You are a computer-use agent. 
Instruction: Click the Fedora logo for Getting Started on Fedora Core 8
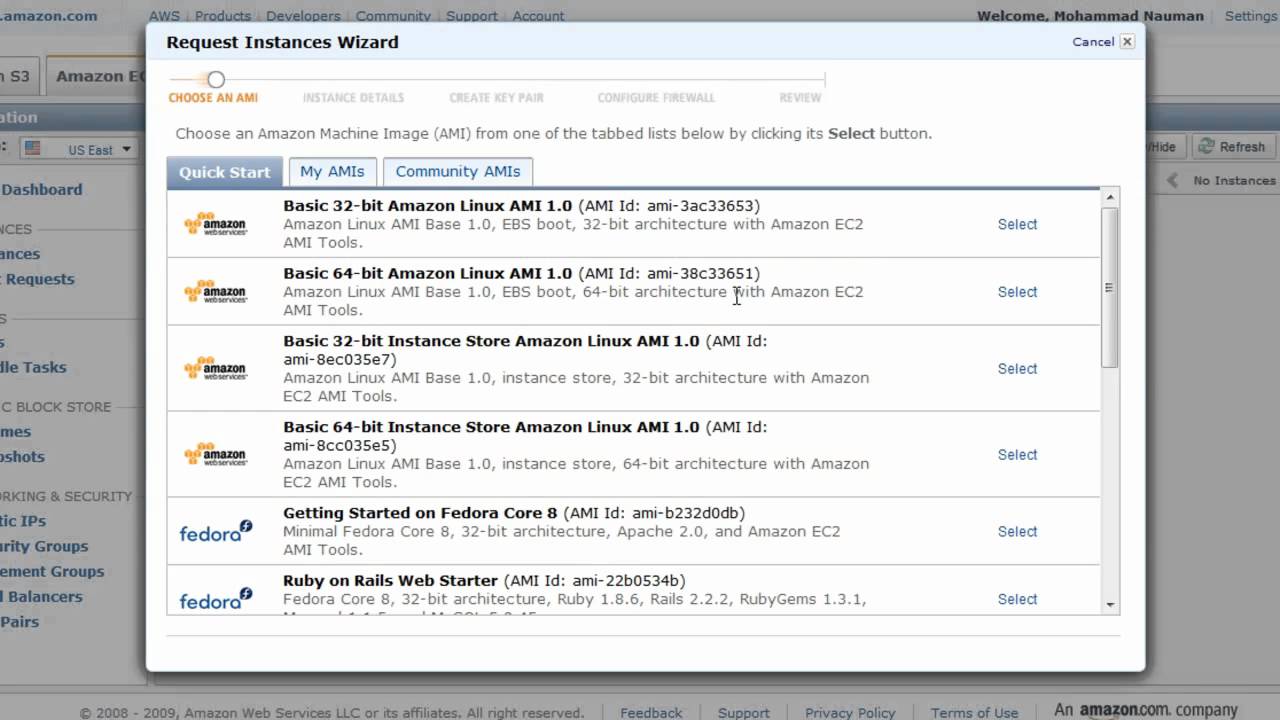click(216, 532)
